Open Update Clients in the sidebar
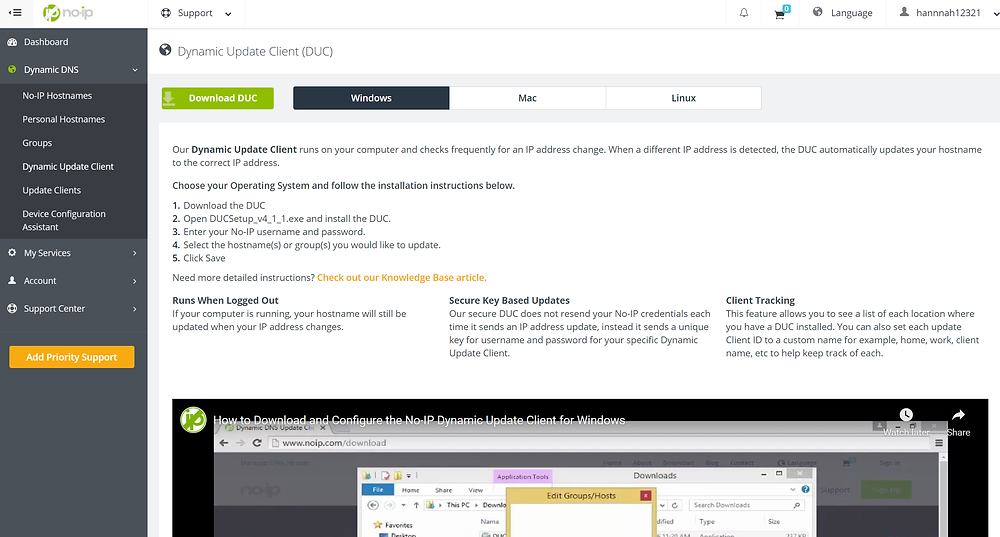Image resolution: width=1000 pixels, height=537 pixels. (x=52, y=190)
